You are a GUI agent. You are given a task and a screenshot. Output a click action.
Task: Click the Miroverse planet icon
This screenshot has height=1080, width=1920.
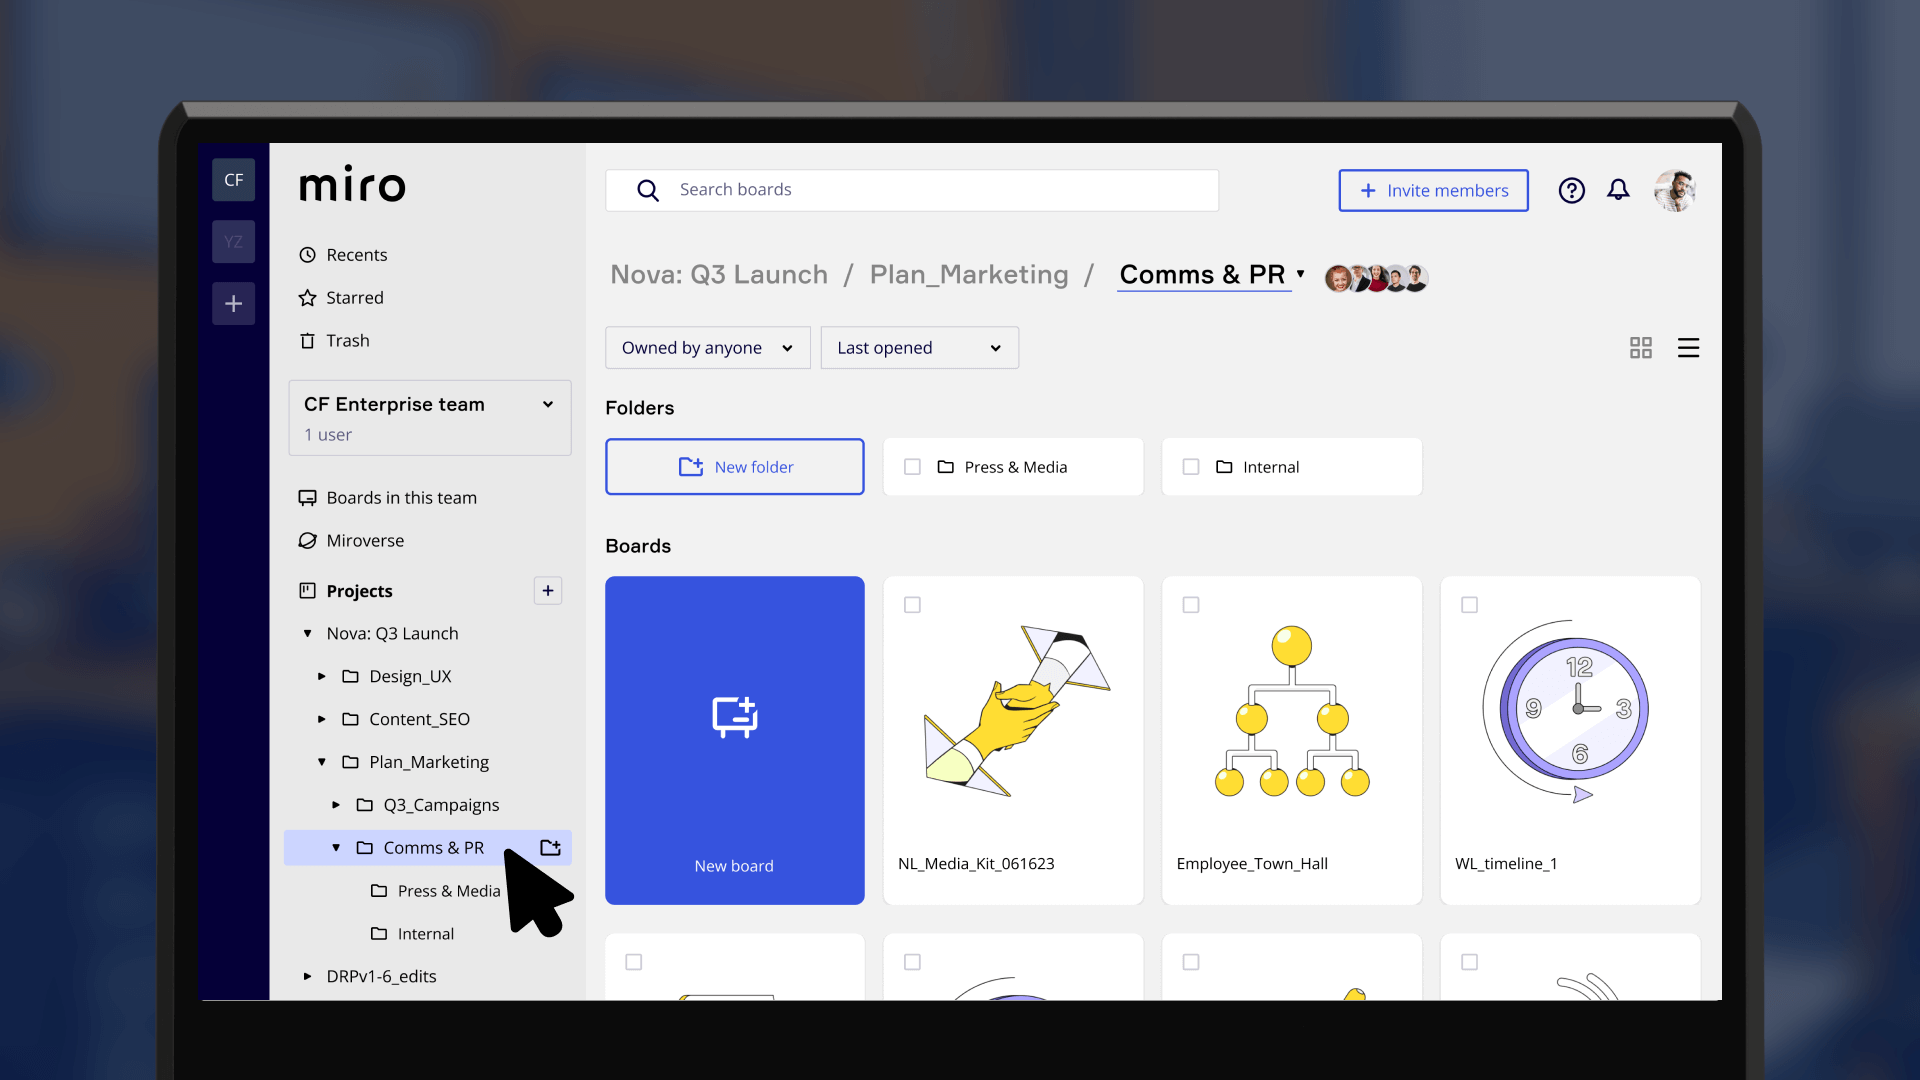click(x=308, y=541)
